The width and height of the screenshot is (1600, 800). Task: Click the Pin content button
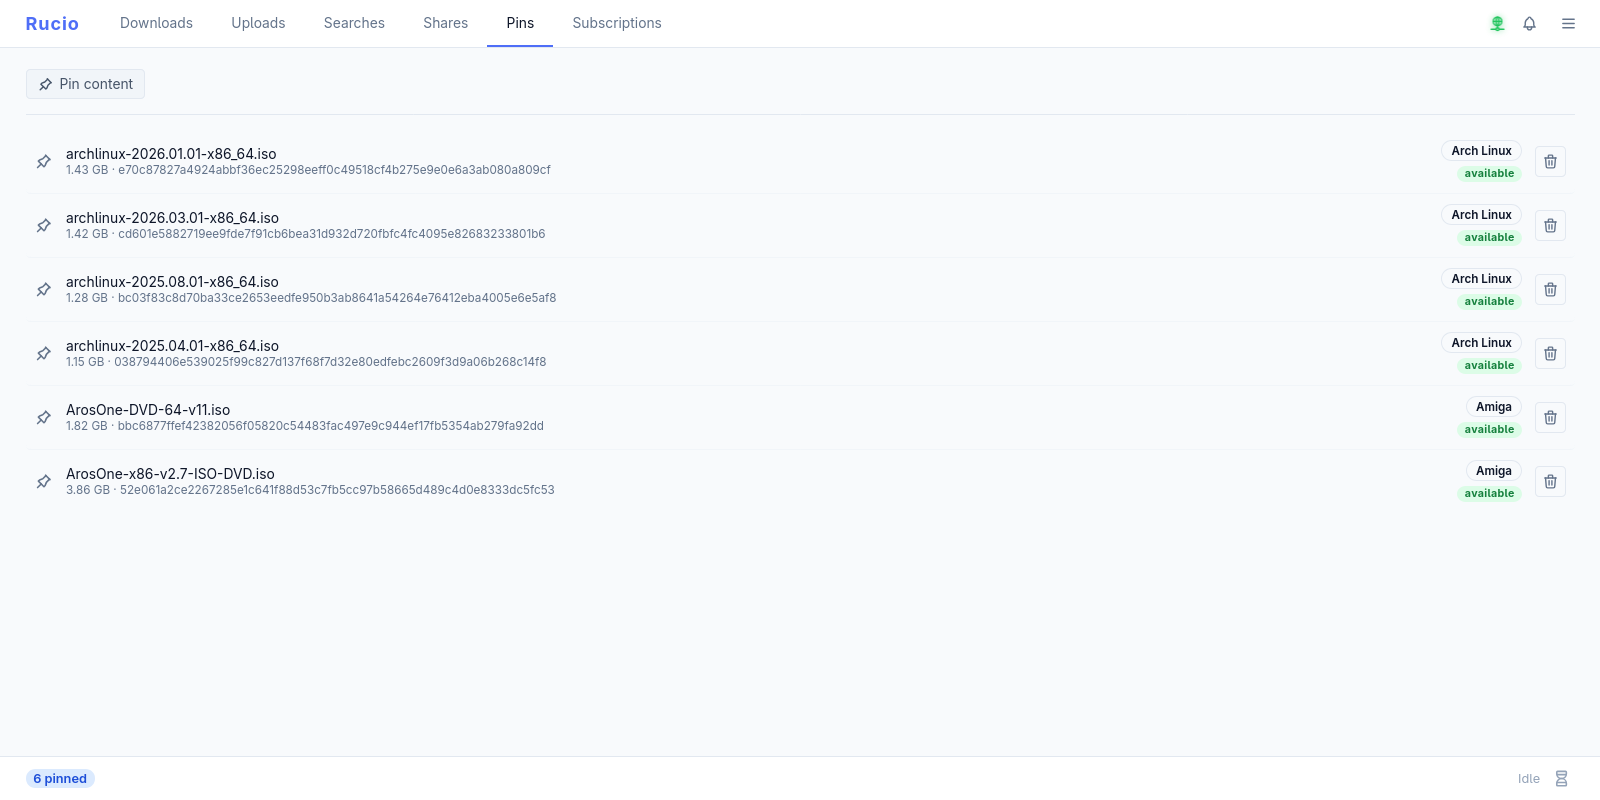(85, 84)
